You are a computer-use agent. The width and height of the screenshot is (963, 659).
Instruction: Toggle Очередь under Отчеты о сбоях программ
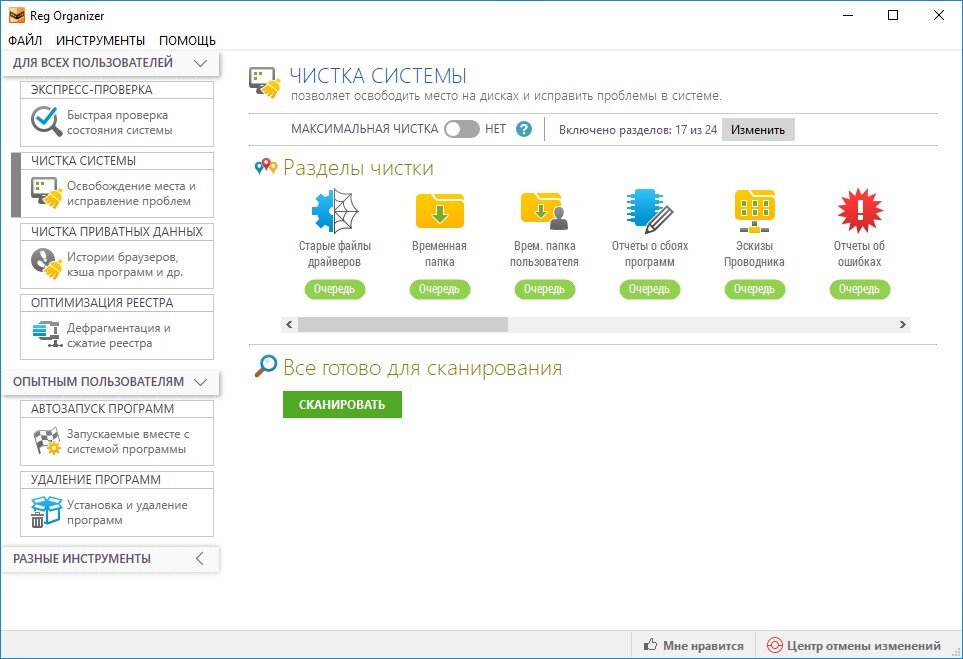tap(649, 289)
